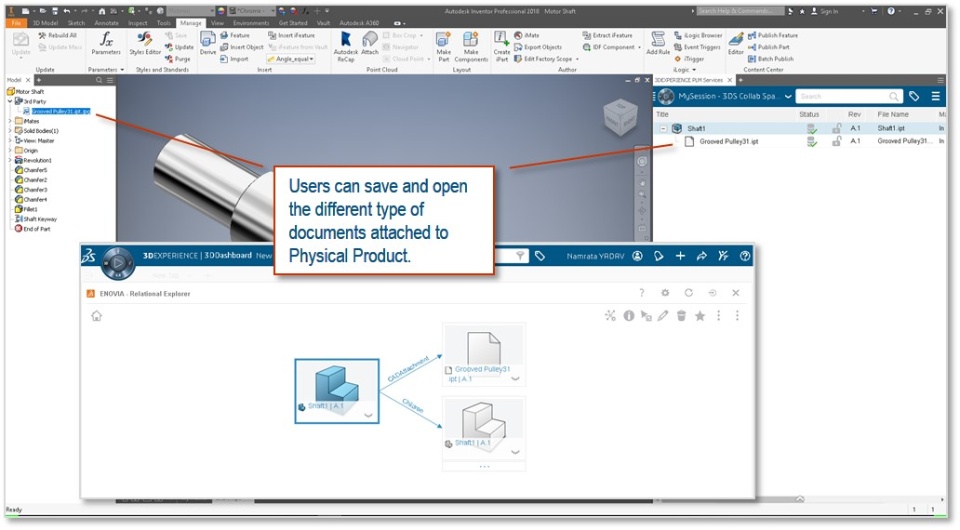
Task: Click Insert Object
Action: (x=242, y=47)
